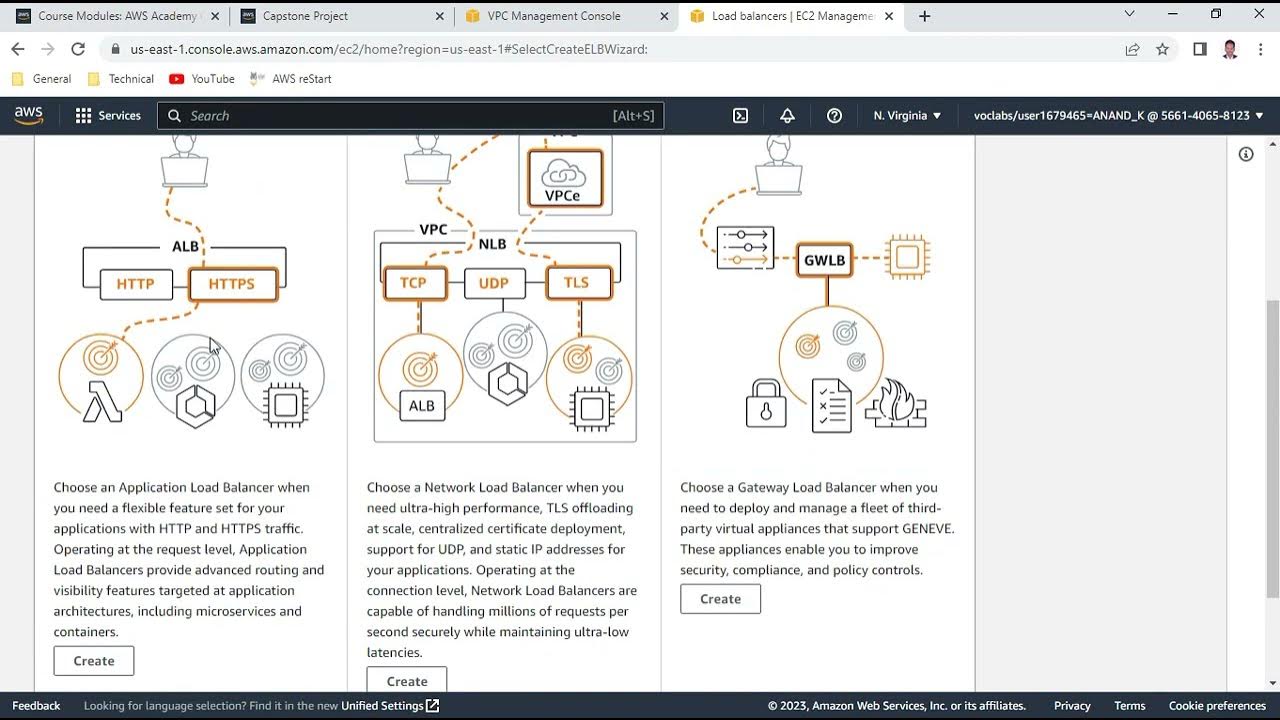Open Cookie preferences in footer

(x=1217, y=706)
